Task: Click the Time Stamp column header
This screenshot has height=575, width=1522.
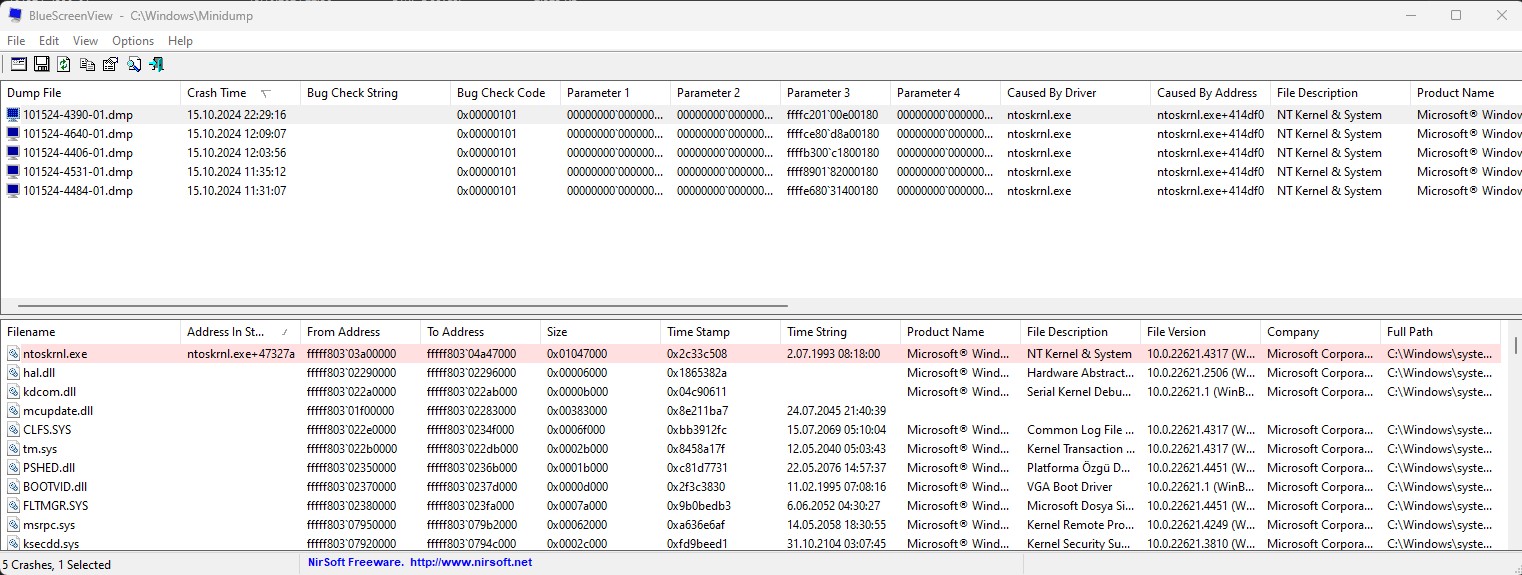Action: (x=720, y=332)
